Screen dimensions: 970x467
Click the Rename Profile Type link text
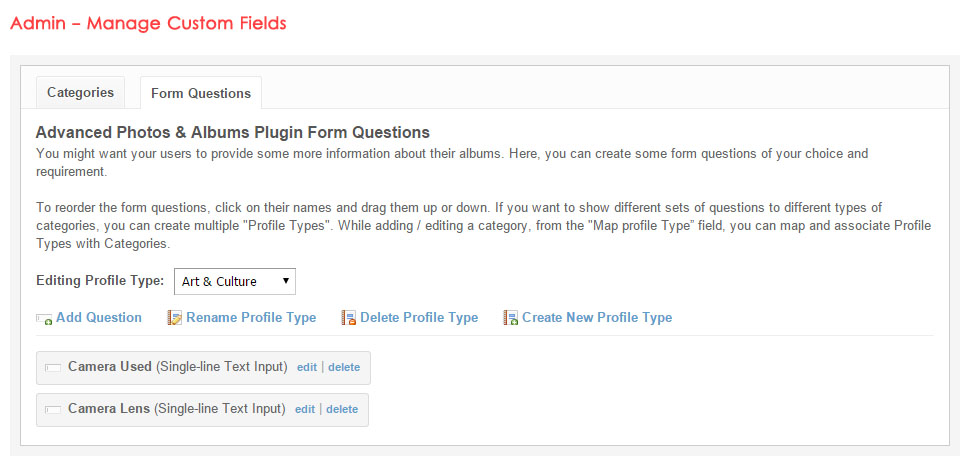tap(251, 318)
